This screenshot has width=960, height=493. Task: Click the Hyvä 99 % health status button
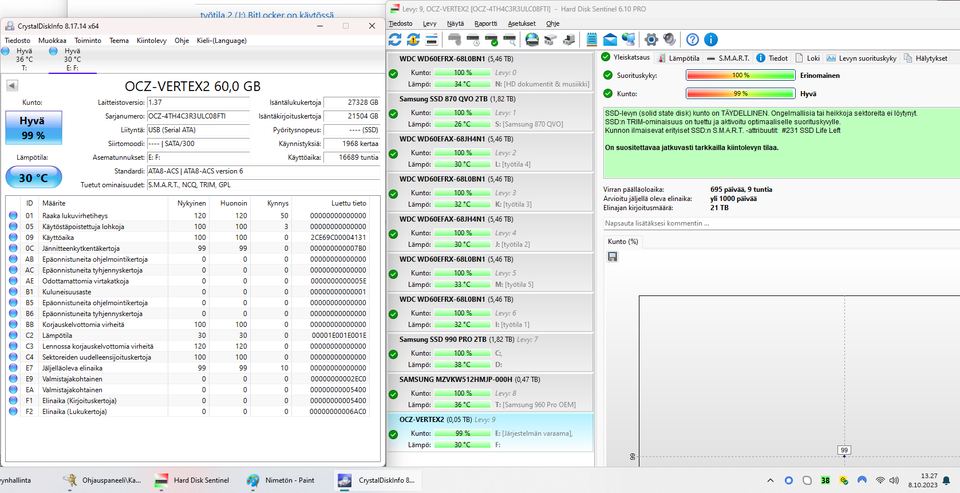(x=33, y=127)
